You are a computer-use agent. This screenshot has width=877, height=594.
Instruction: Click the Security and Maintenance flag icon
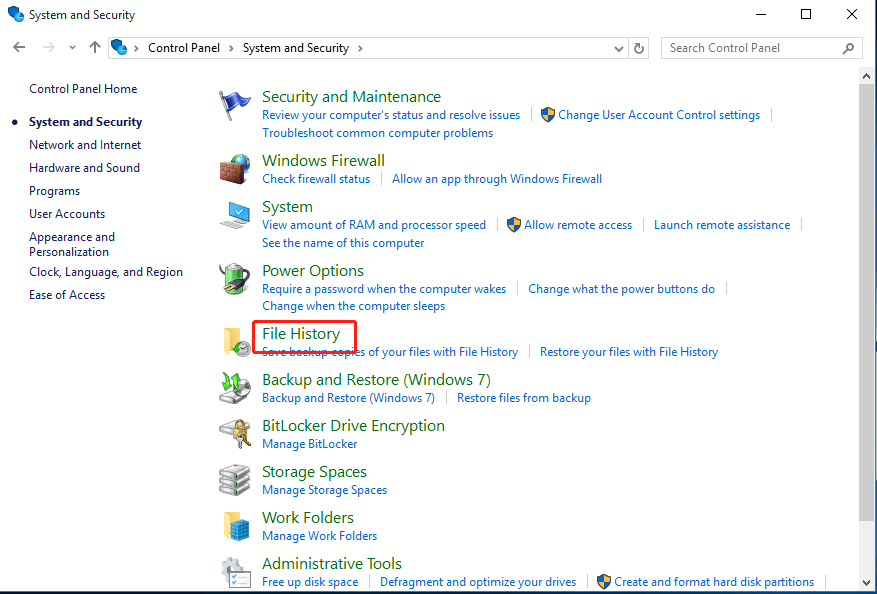[236, 105]
